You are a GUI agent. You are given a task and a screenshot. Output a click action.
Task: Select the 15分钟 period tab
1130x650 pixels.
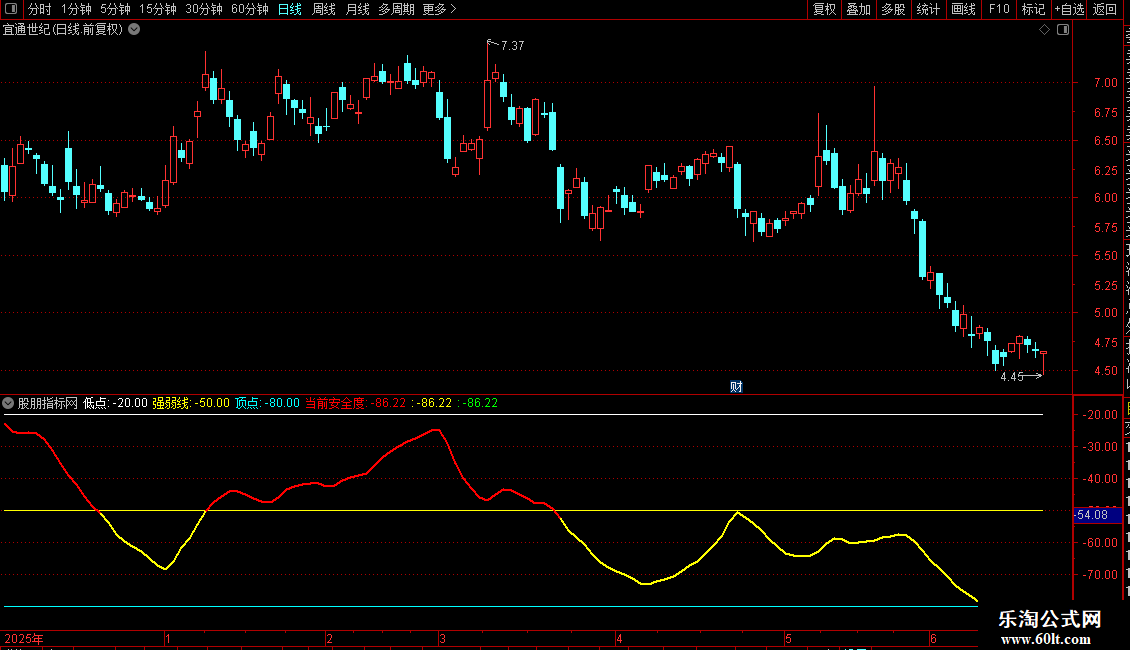[x=158, y=9]
